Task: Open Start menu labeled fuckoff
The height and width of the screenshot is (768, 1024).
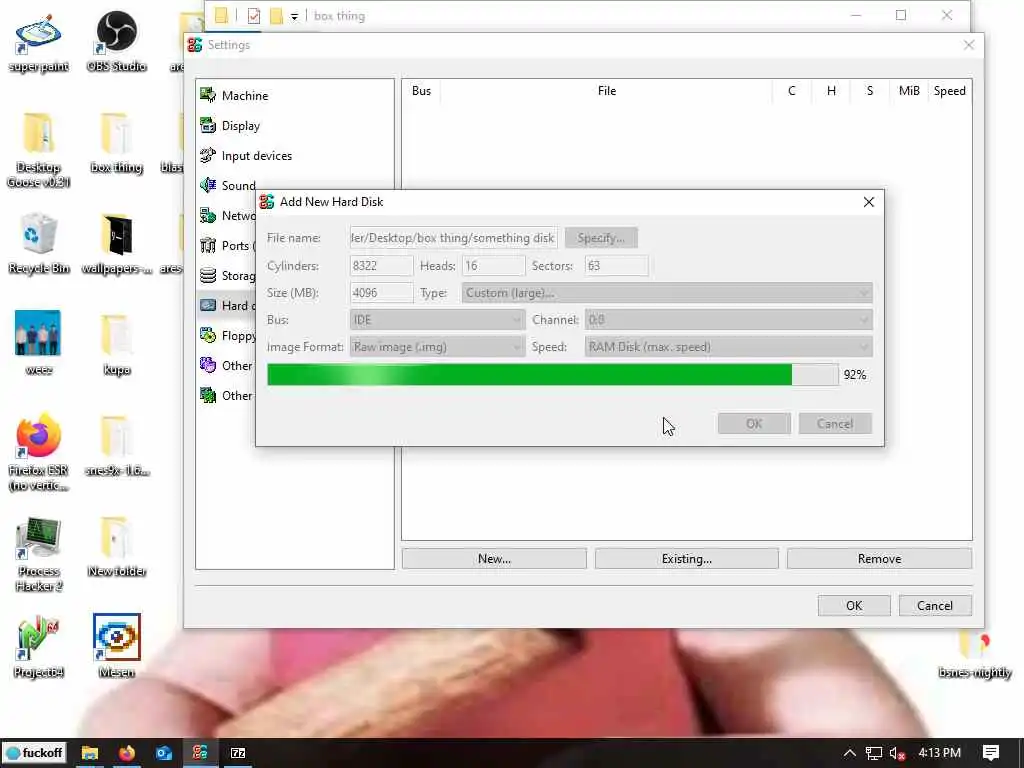Action: click(34, 753)
